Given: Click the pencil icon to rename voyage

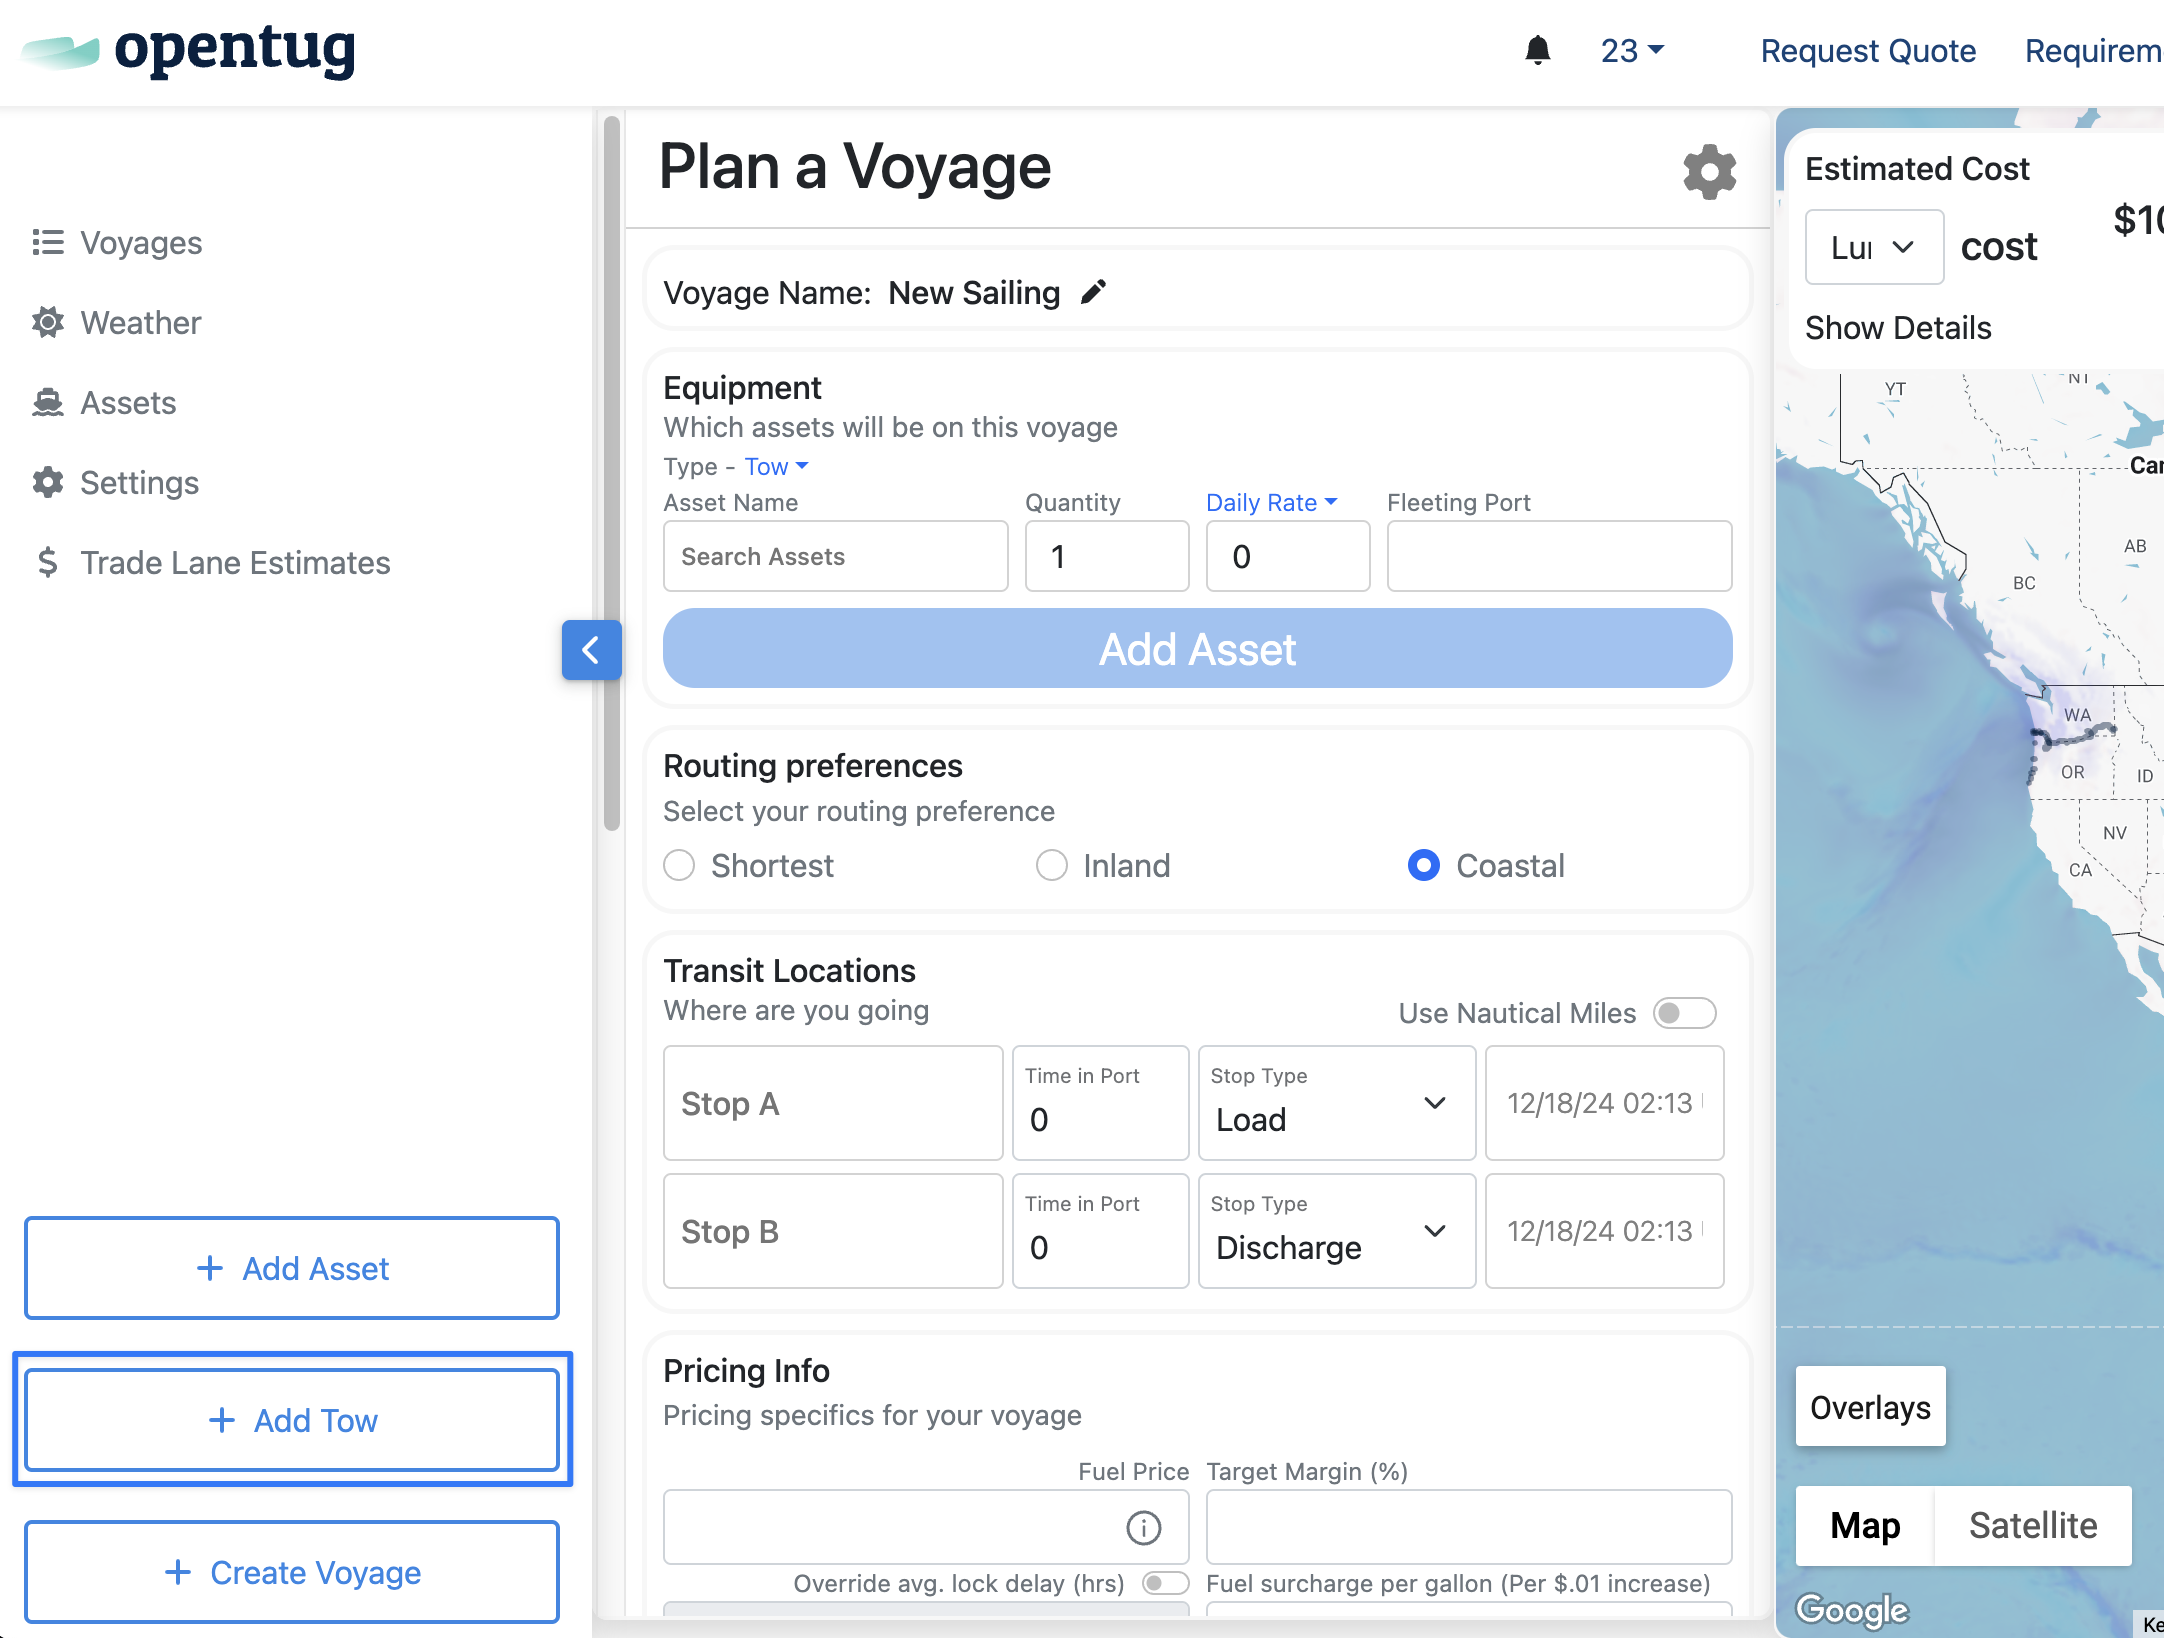Looking at the screenshot, I should (x=1094, y=292).
